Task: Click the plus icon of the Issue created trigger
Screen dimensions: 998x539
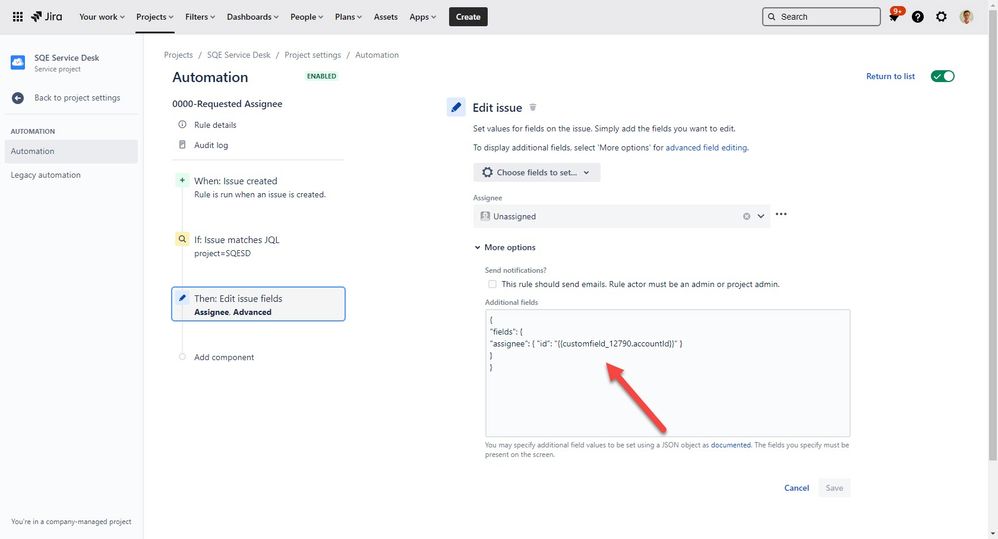Action: (182, 181)
